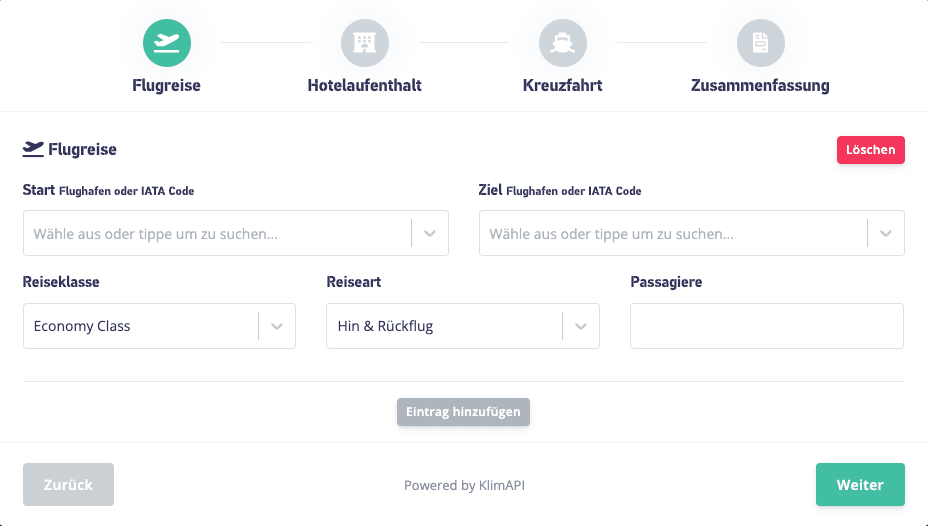The width and height of the screenshot is (928, 526).
Task: Click the Start airport search field
Action: click(x=217, y=234)
